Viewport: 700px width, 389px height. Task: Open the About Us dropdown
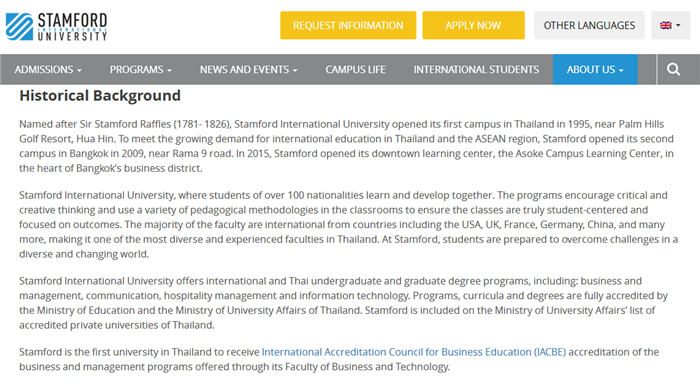tap(595, 70)
